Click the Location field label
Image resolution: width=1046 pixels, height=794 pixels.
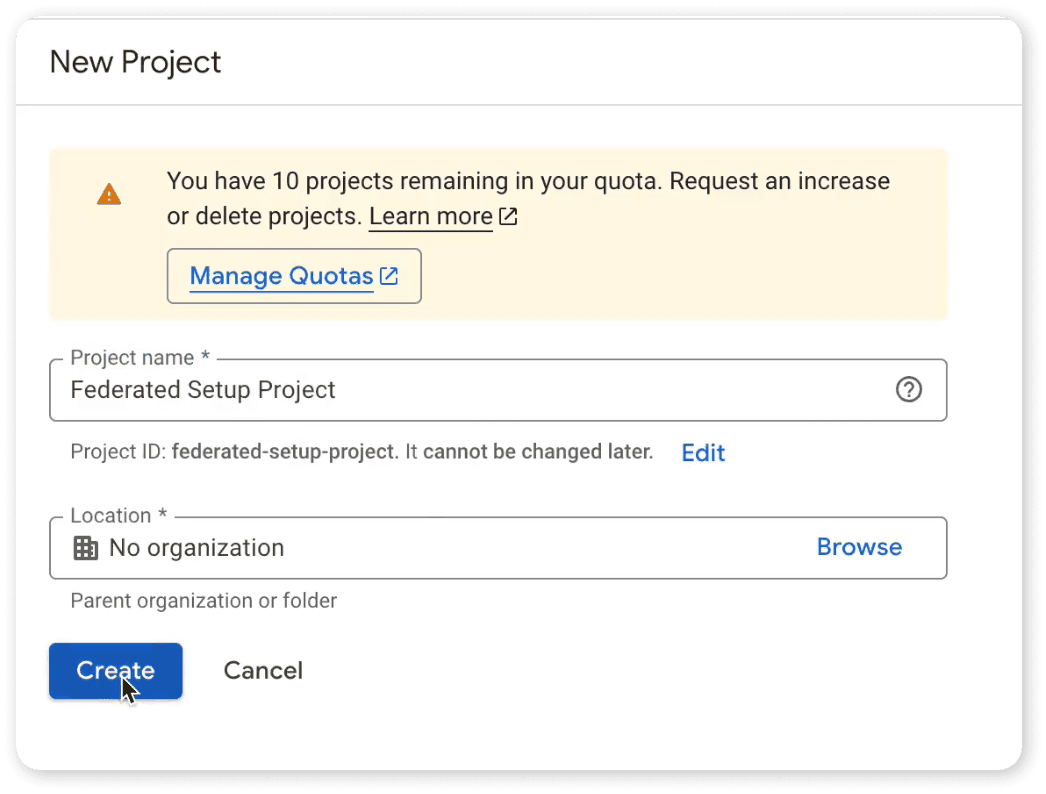click(x=118, y=516)
